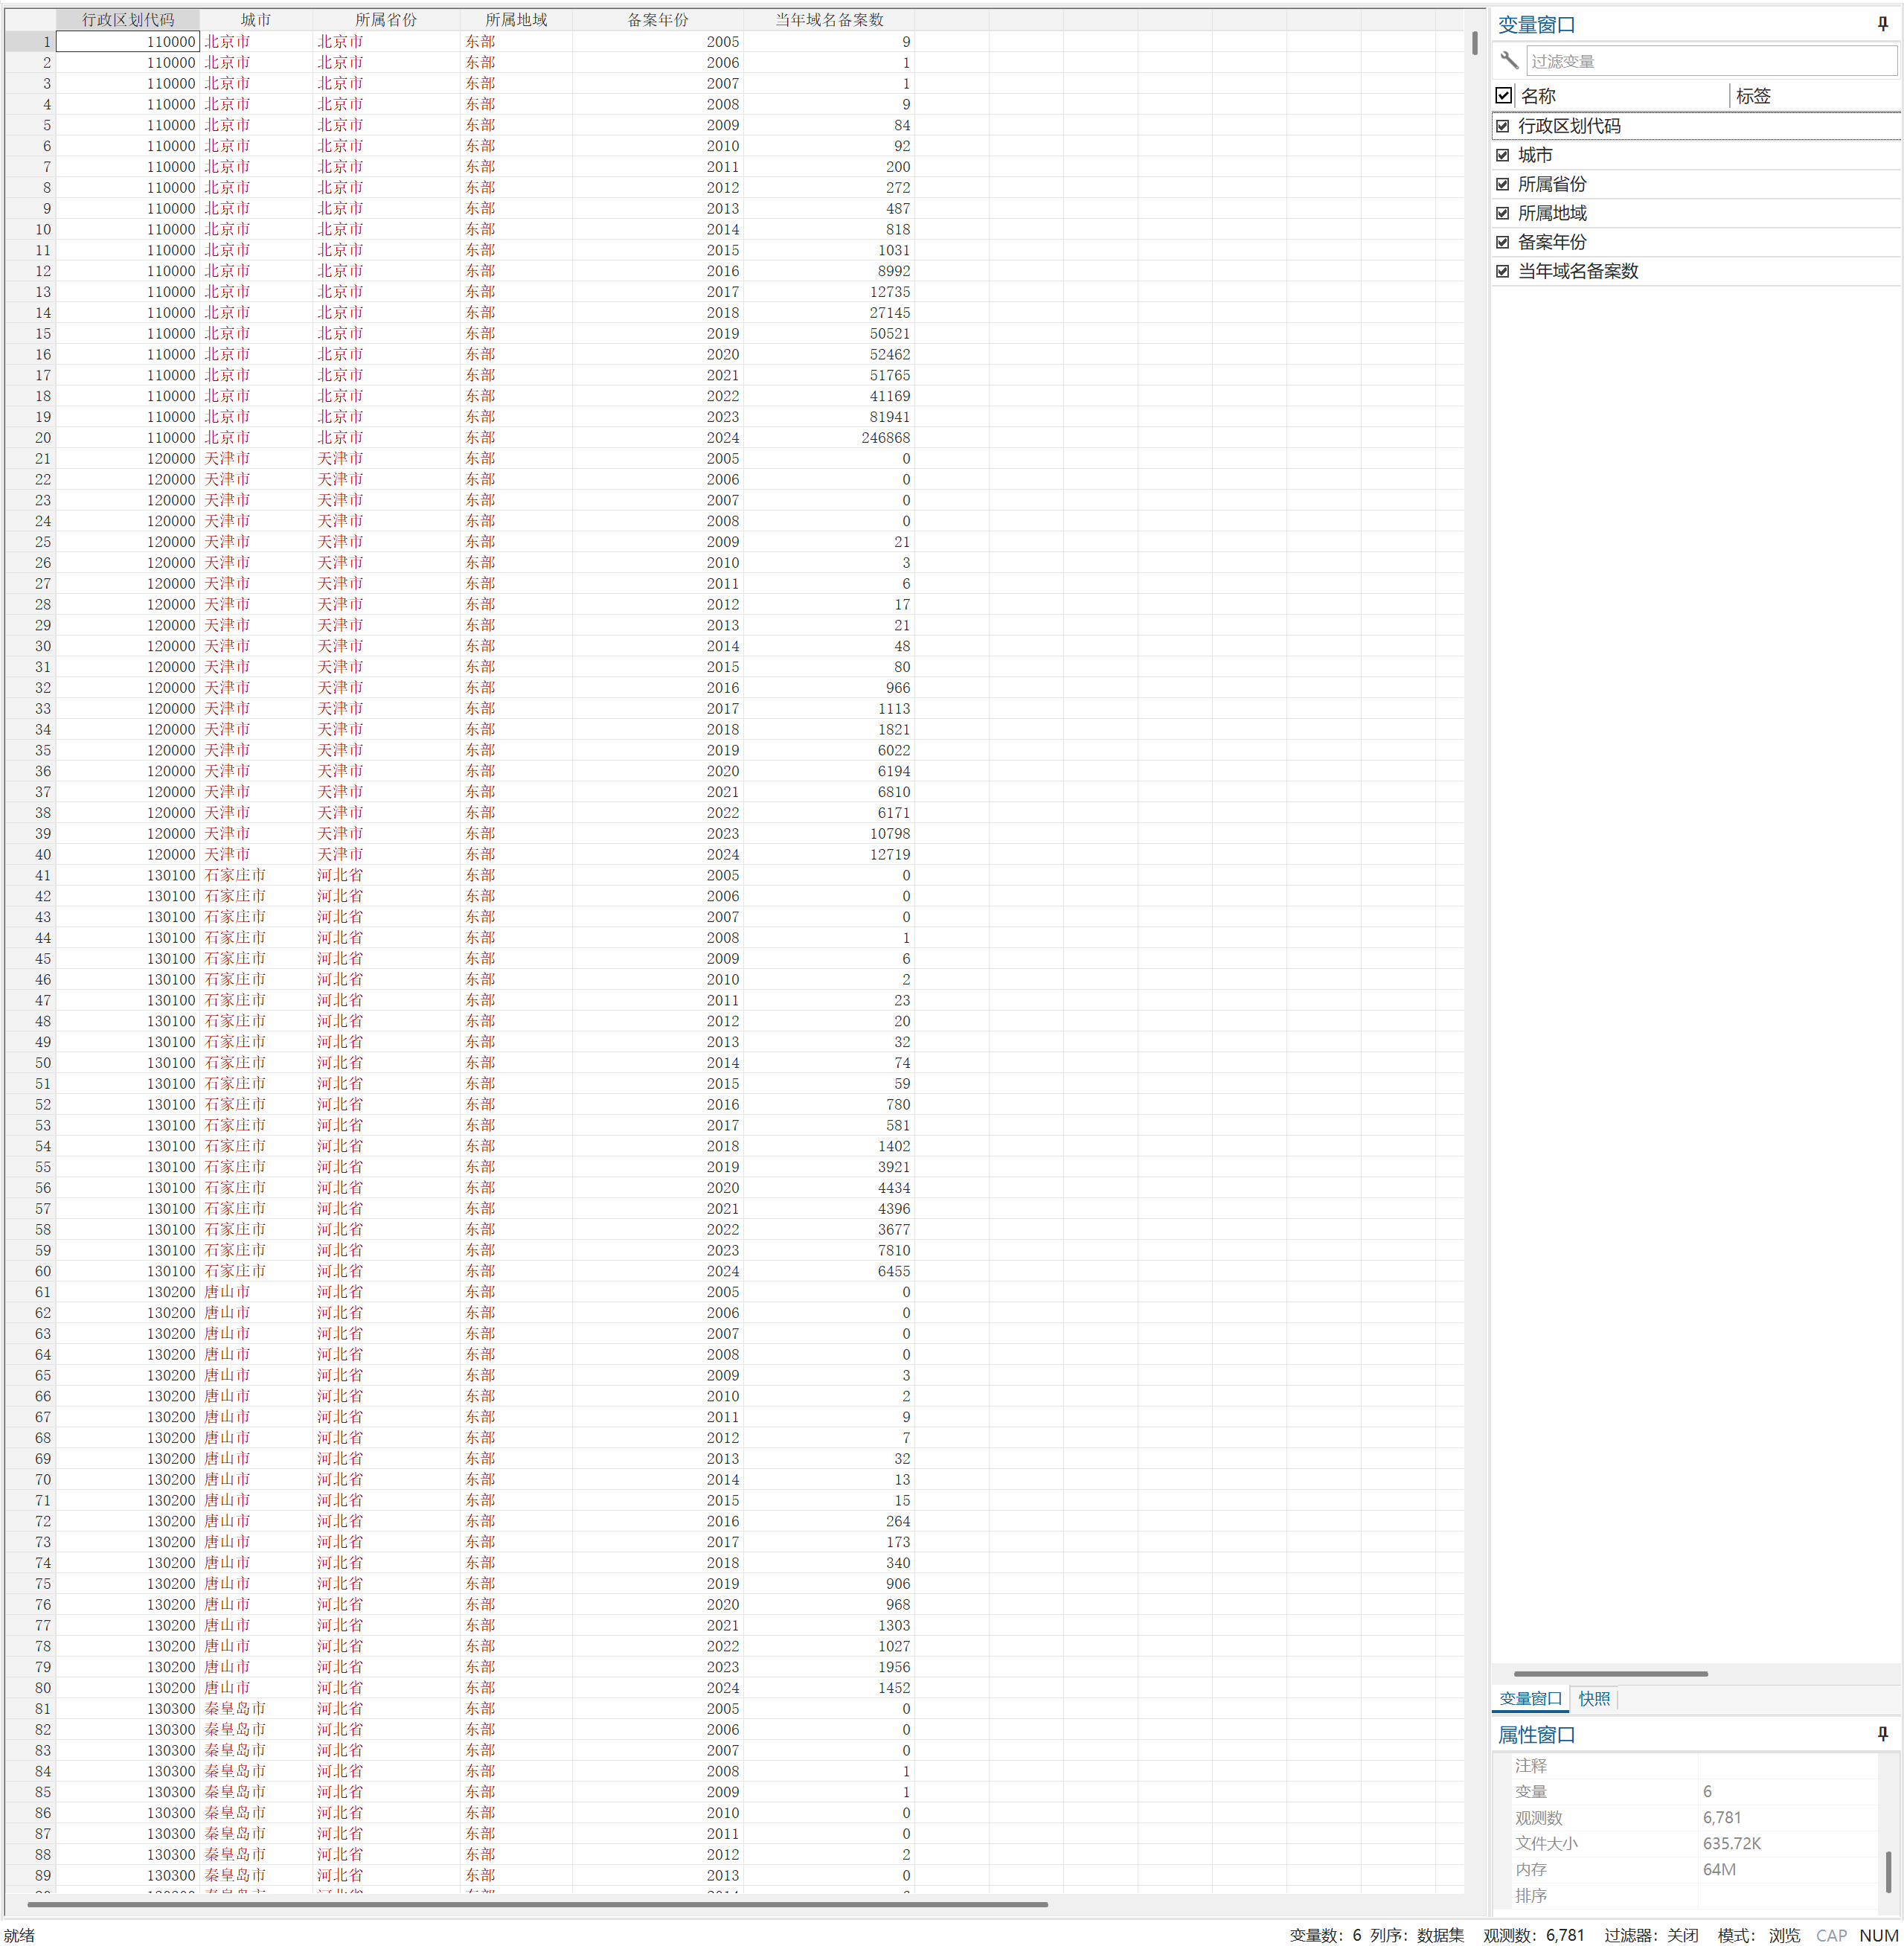Viewport: 1904px width, 1946px height.
Task: Select the 所属地域 variable in the list
Action: (x=1551, y=213)
